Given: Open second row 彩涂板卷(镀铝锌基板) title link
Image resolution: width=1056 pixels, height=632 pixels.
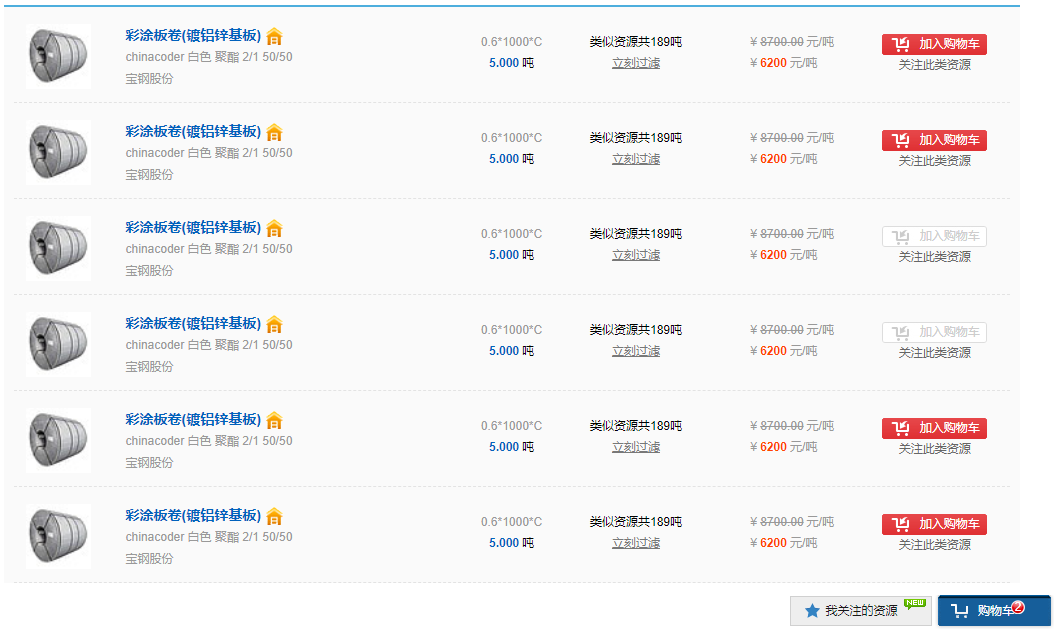Looking at the screenshot, I should coord(193,131).
